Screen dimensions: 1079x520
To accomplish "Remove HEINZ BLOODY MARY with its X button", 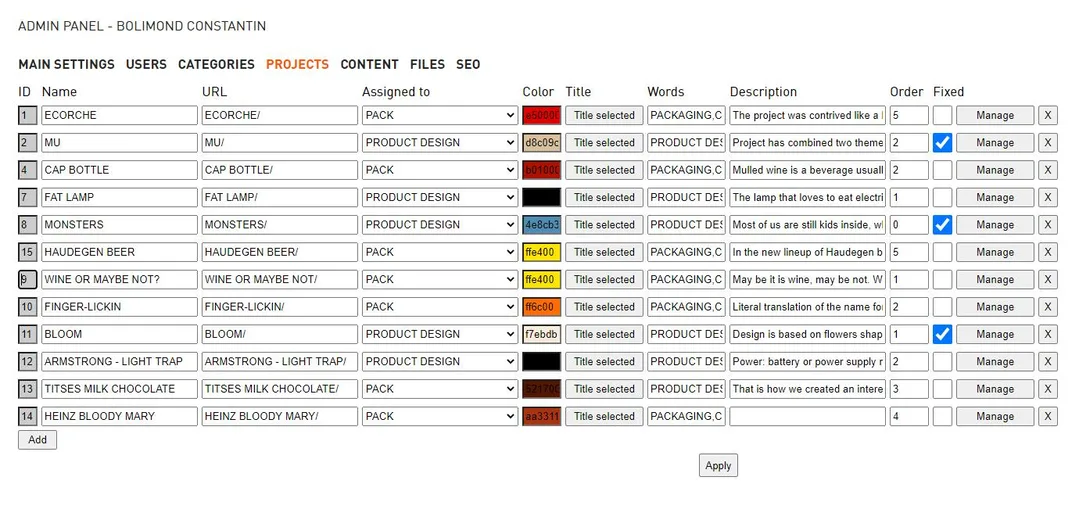I will pyautogui.click(x=1047, y=416).
